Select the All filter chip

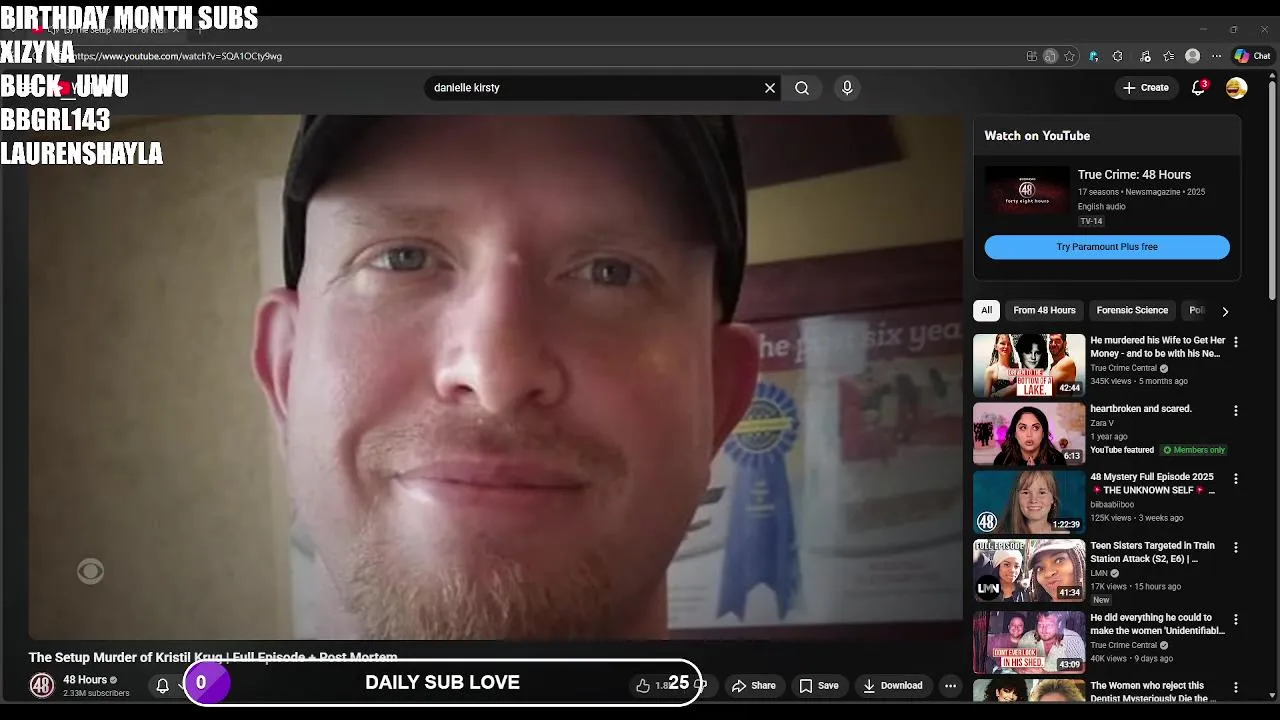[986, 310]
